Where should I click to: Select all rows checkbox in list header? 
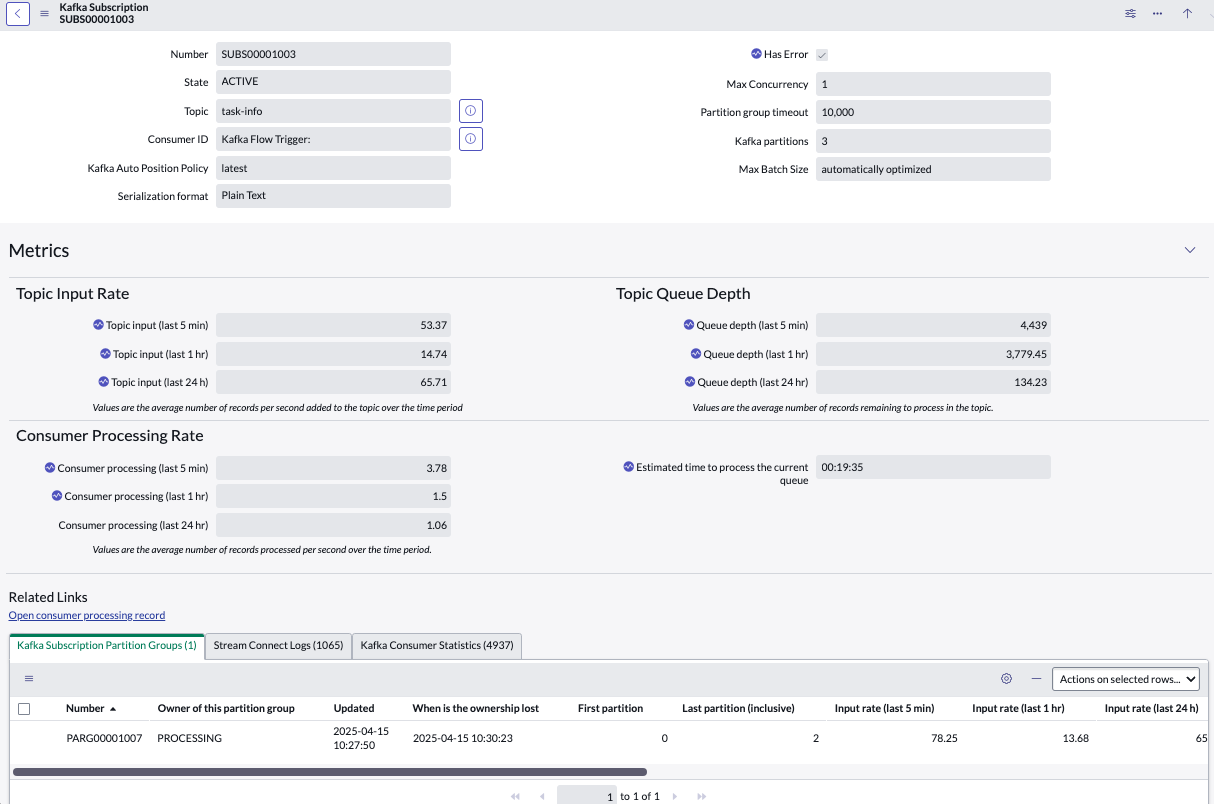coord(24,709)
